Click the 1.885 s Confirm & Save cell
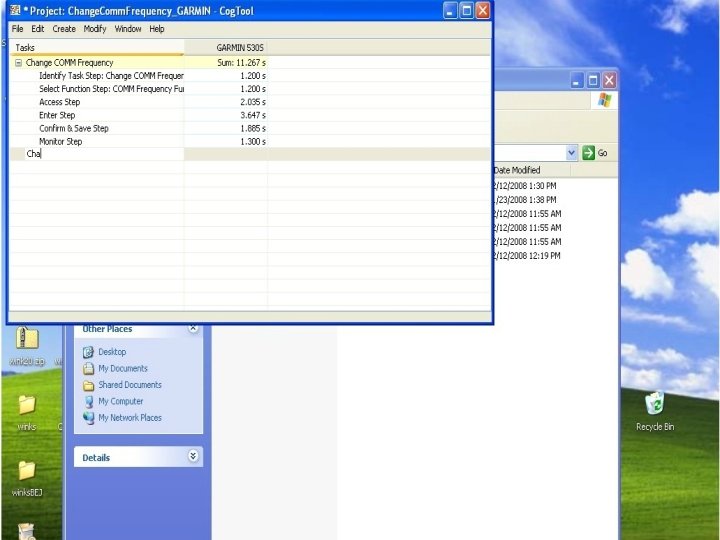720x540 pixels. click(x=226, y=129)
